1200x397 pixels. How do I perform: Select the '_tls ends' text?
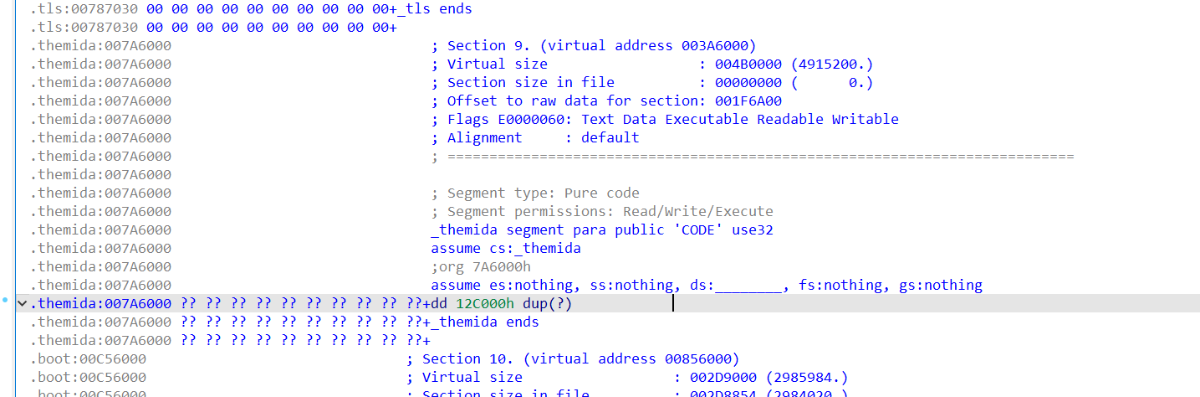[435, 9]
